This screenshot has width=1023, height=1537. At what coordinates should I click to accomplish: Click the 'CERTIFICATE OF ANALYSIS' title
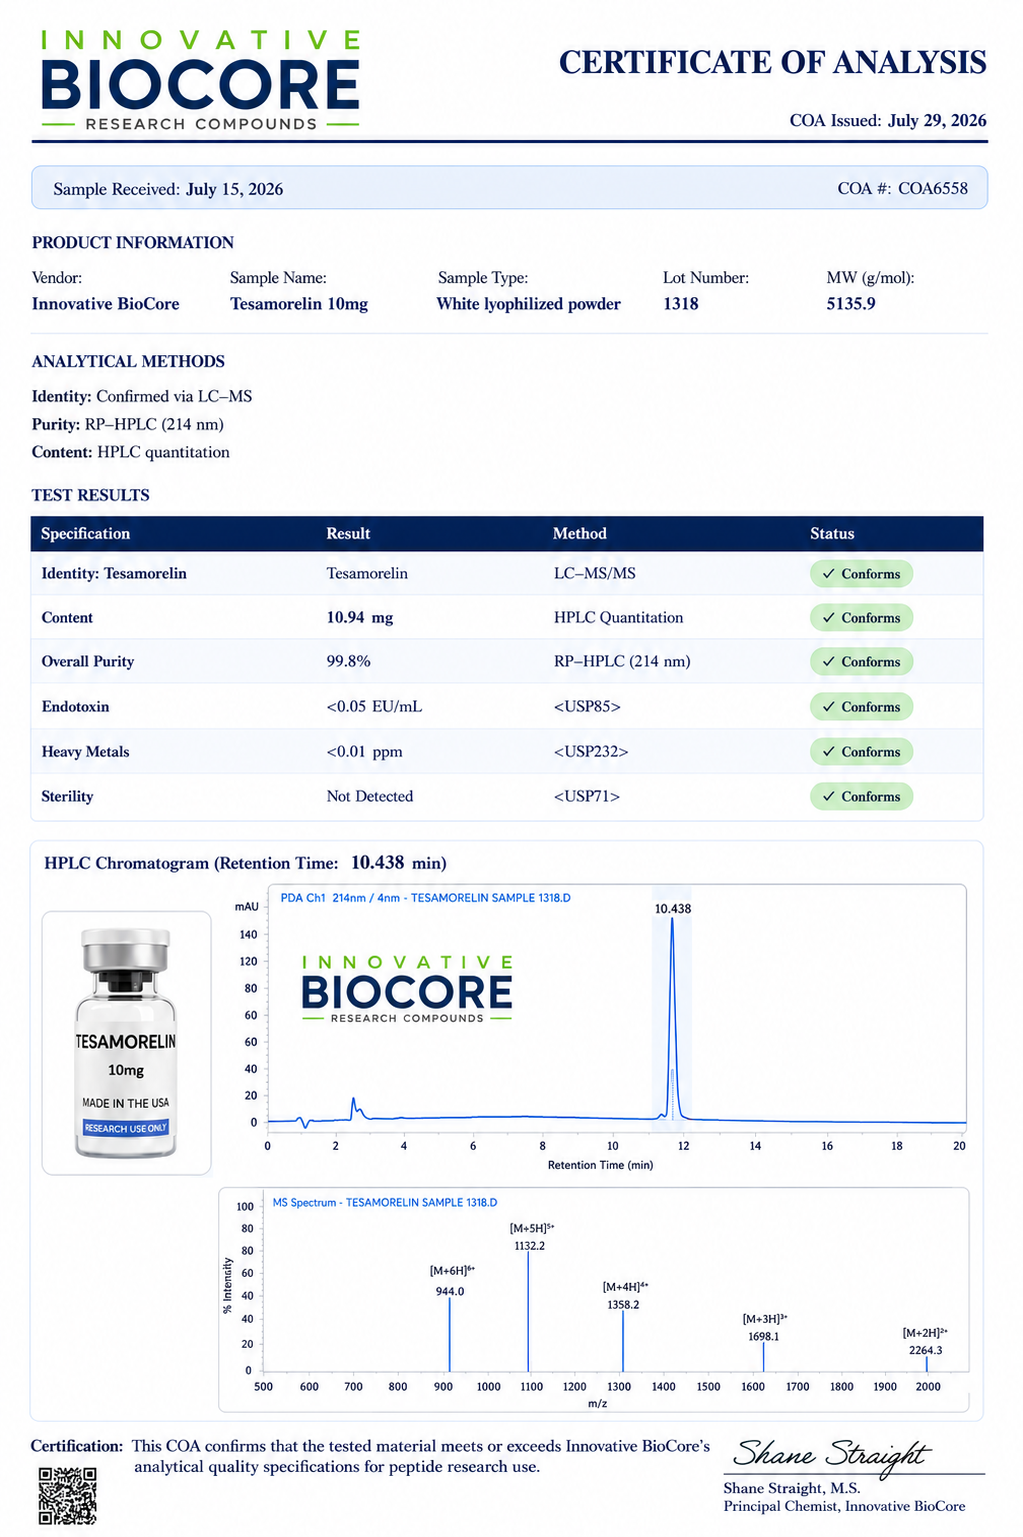point(772,62)
